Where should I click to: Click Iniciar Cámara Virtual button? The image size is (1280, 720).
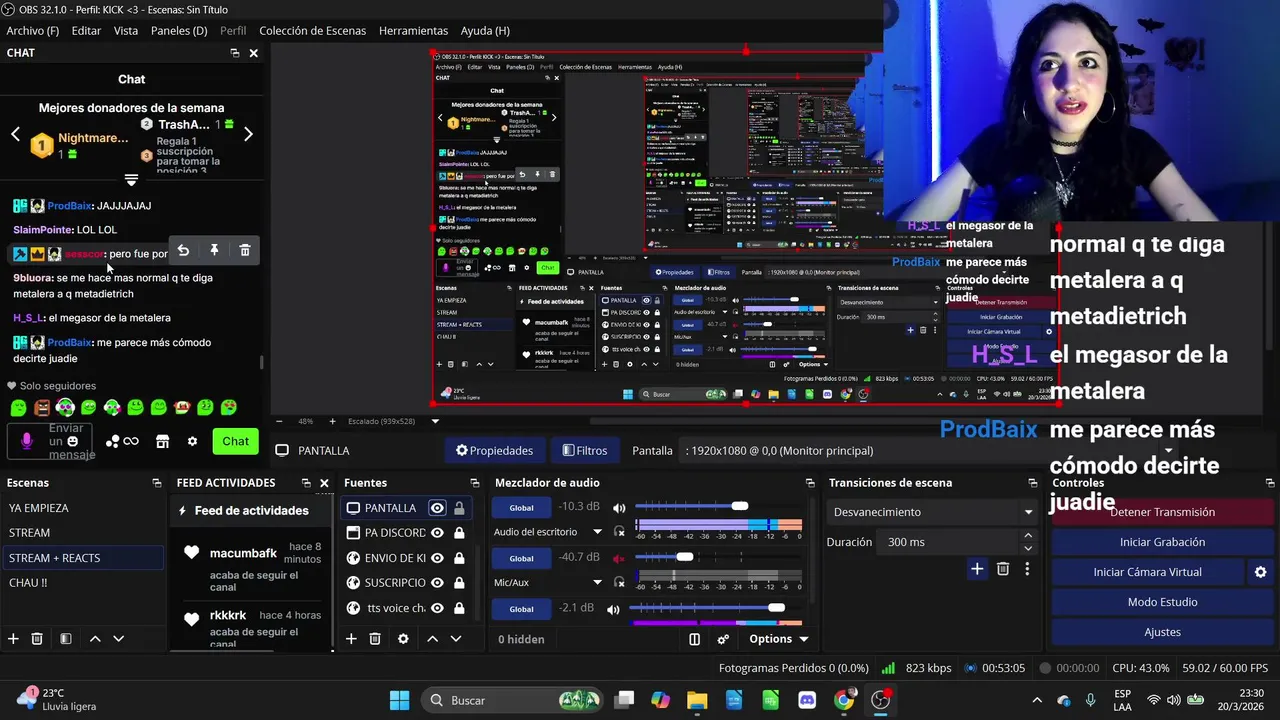(x=1147, y=572)
